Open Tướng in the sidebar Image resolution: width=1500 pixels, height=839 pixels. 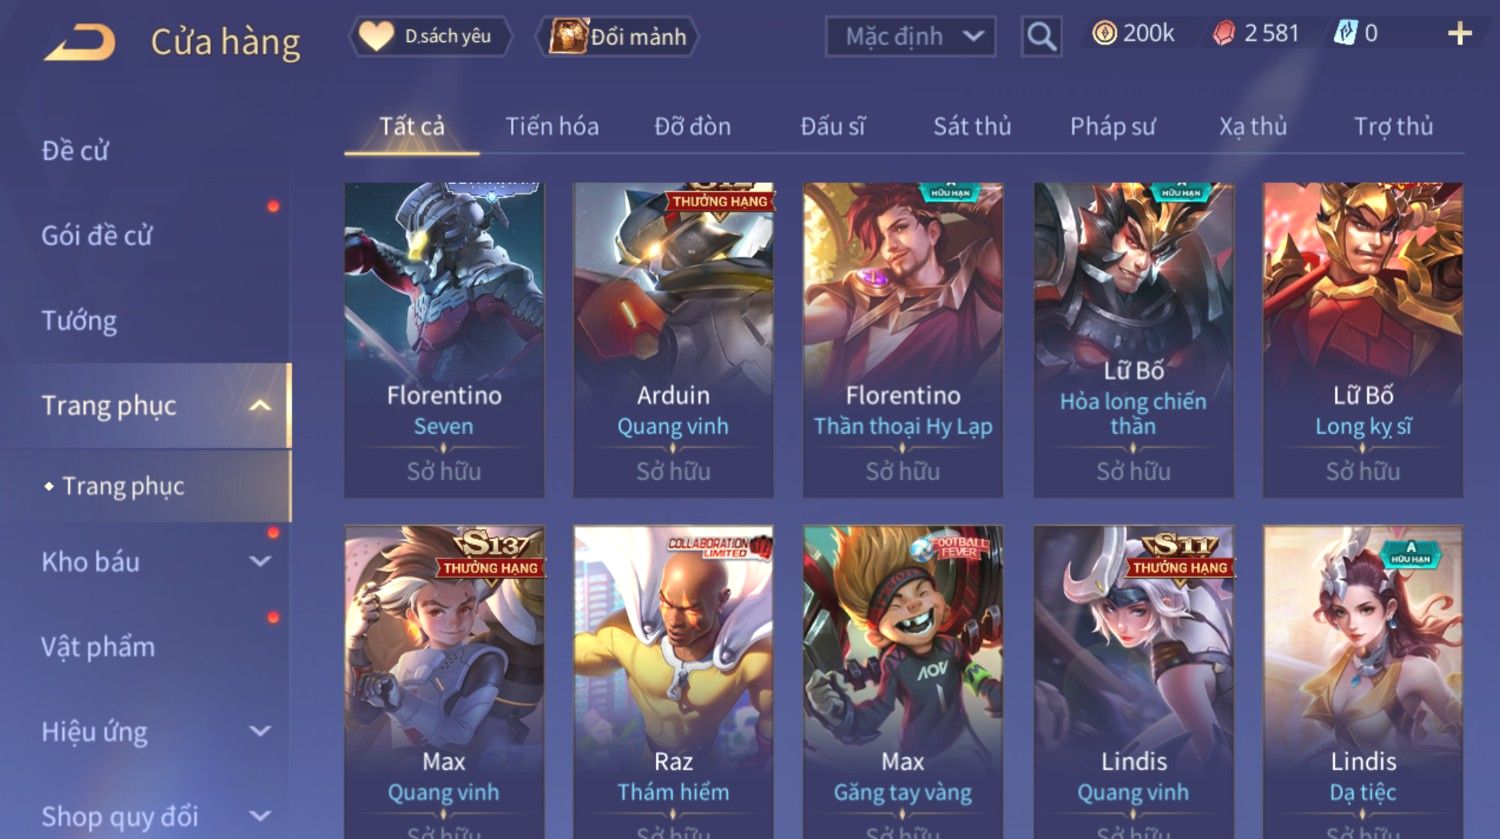point(79,321)
